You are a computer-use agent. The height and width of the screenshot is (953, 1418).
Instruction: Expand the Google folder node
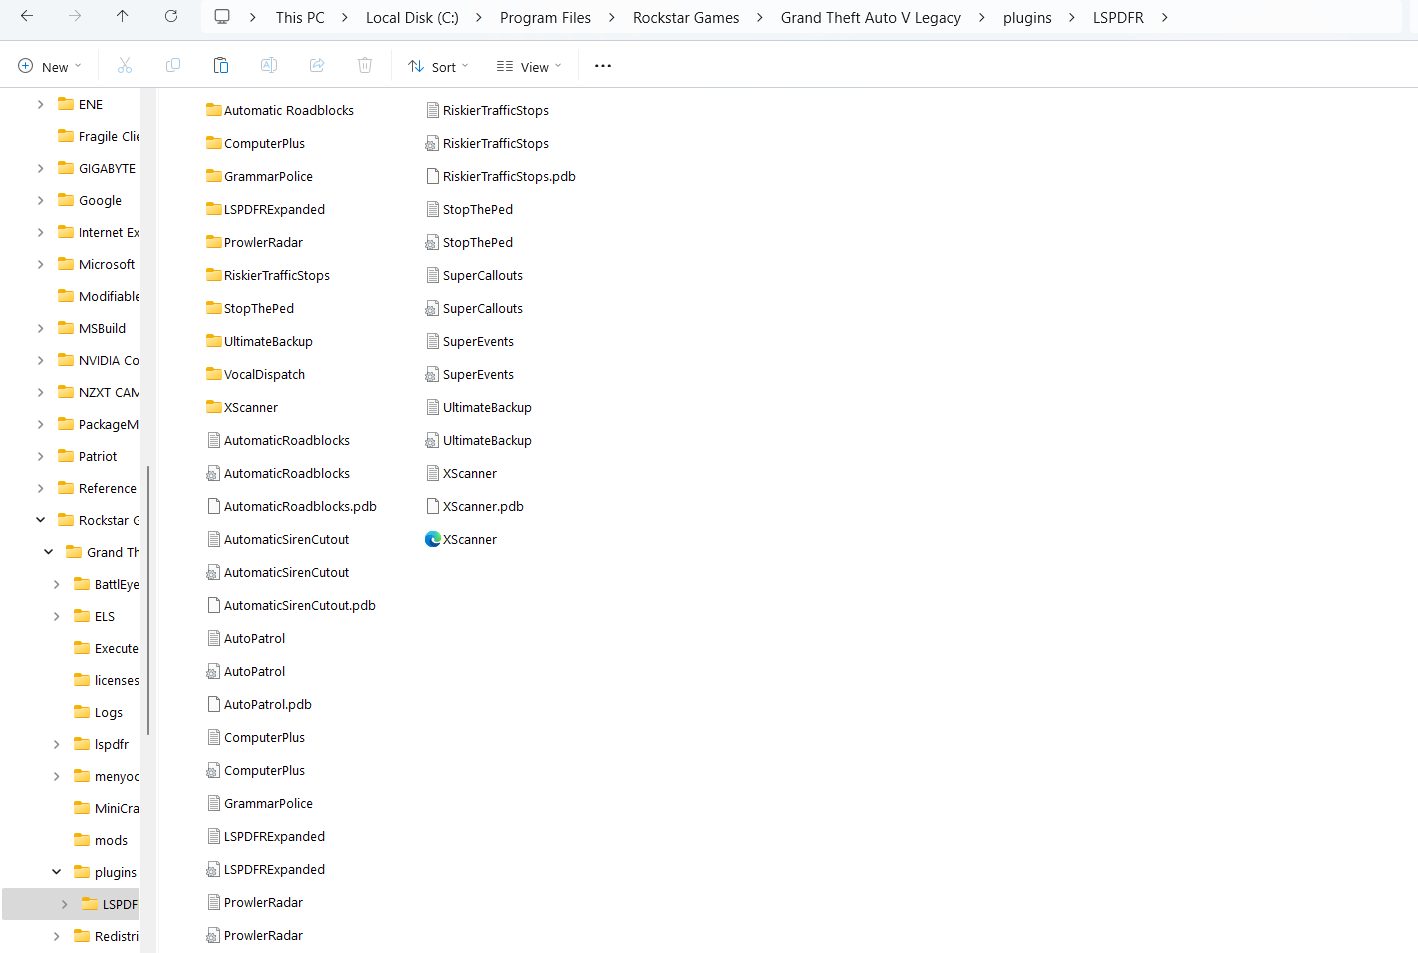(40, 200)
